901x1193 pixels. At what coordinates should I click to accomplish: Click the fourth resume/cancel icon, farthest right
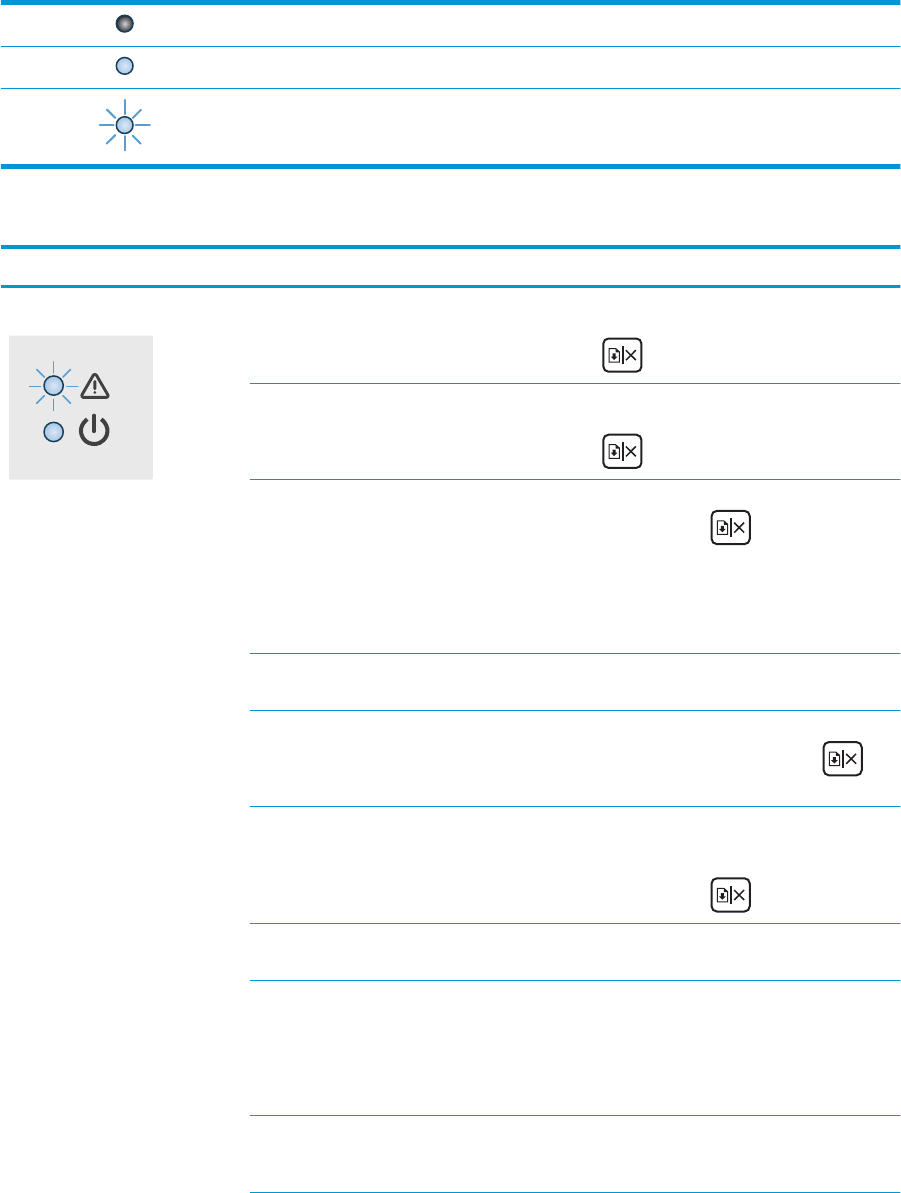pyautogui.click(x=845, y=759)
